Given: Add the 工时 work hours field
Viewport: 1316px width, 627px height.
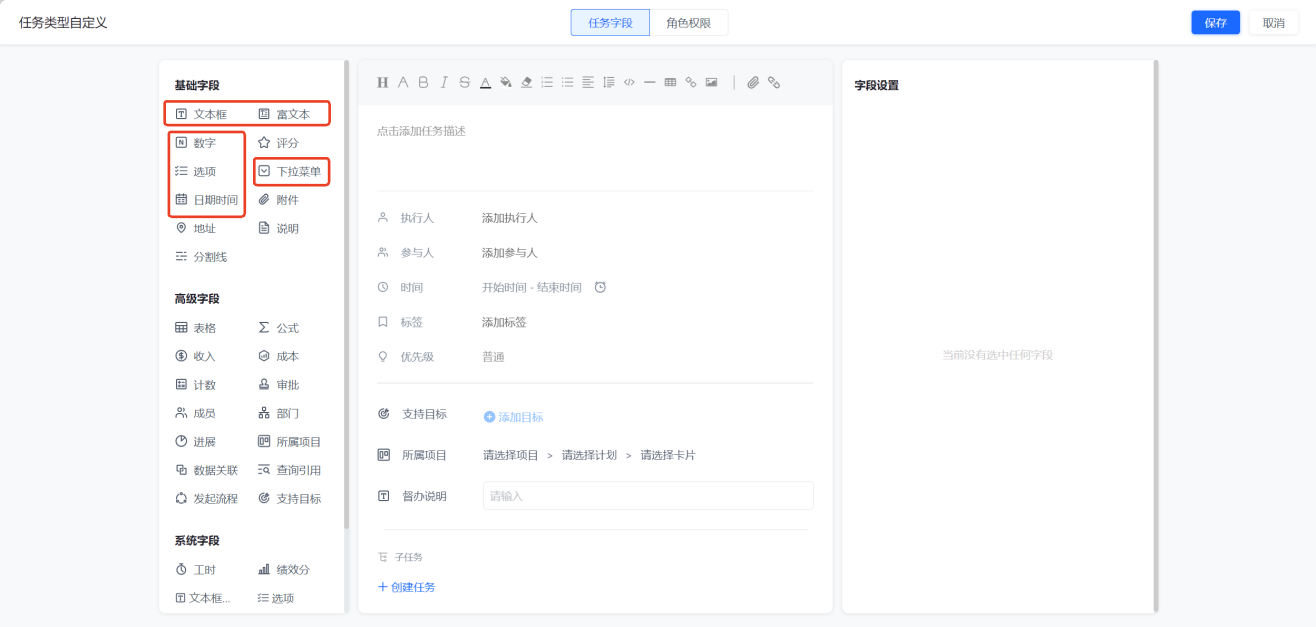Looking at the screenshot, I should (195, 570).
